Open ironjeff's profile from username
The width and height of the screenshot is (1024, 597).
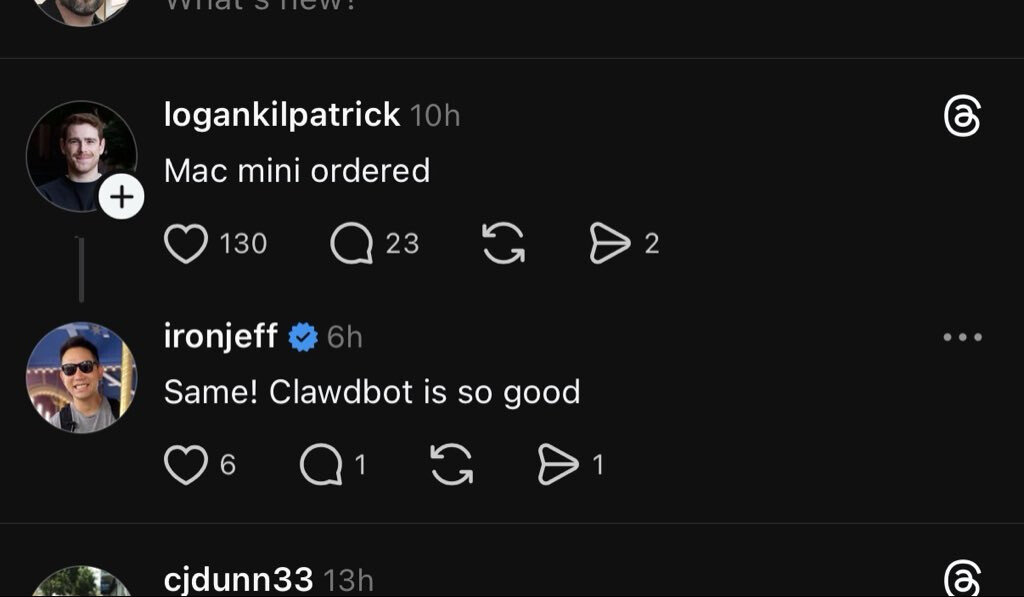pyautogui.click(x=221, y=337)
